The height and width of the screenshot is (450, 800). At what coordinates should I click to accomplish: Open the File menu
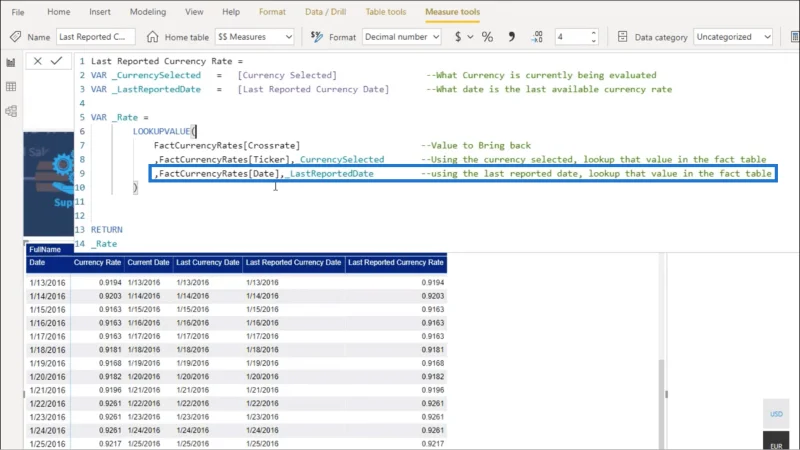(x=18, y=12)
